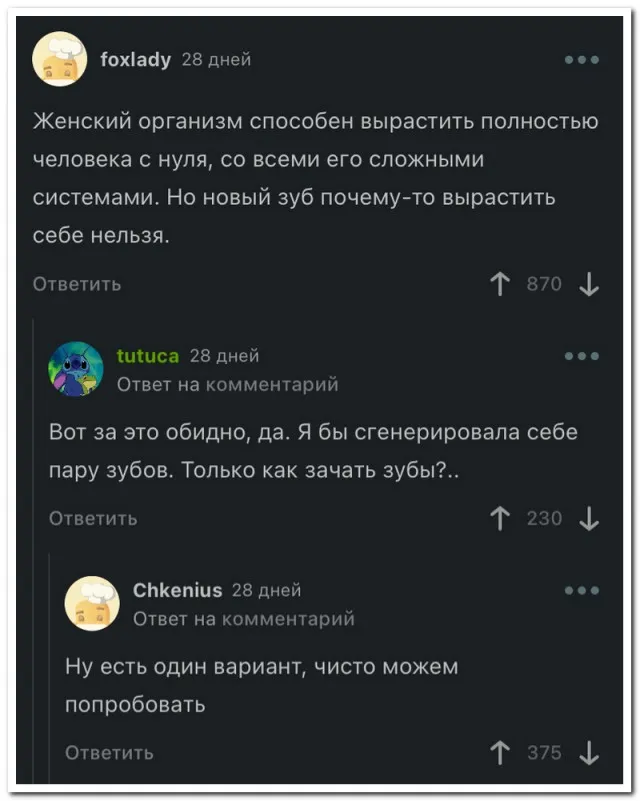Go to the Chkenius username profile
This screenshot has width=640, height=801.
[178, 590]
